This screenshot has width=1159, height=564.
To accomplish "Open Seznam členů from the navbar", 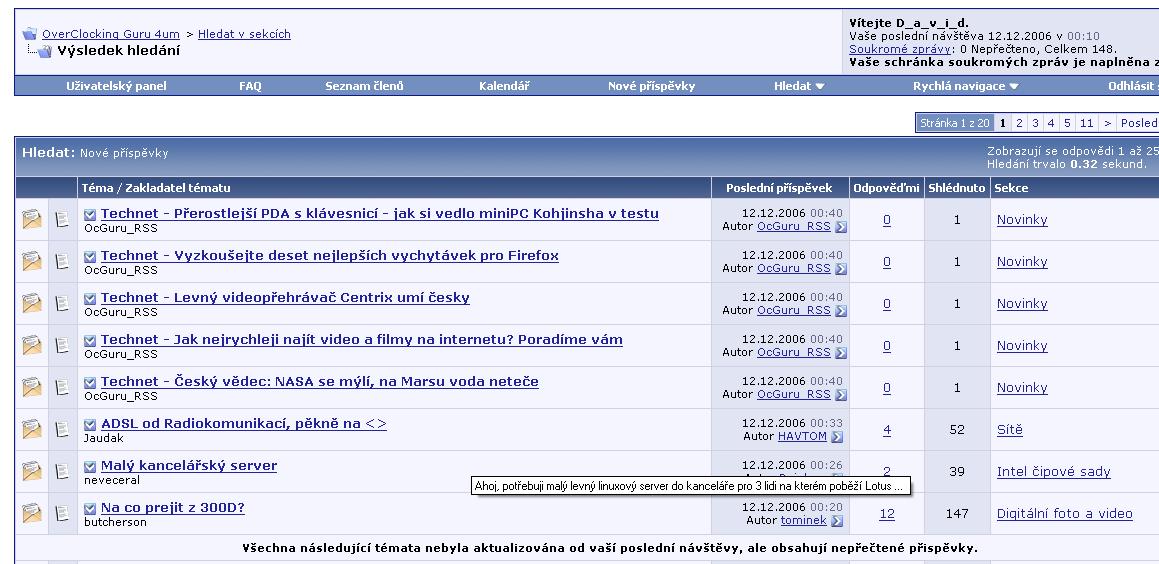I will 364,86.
